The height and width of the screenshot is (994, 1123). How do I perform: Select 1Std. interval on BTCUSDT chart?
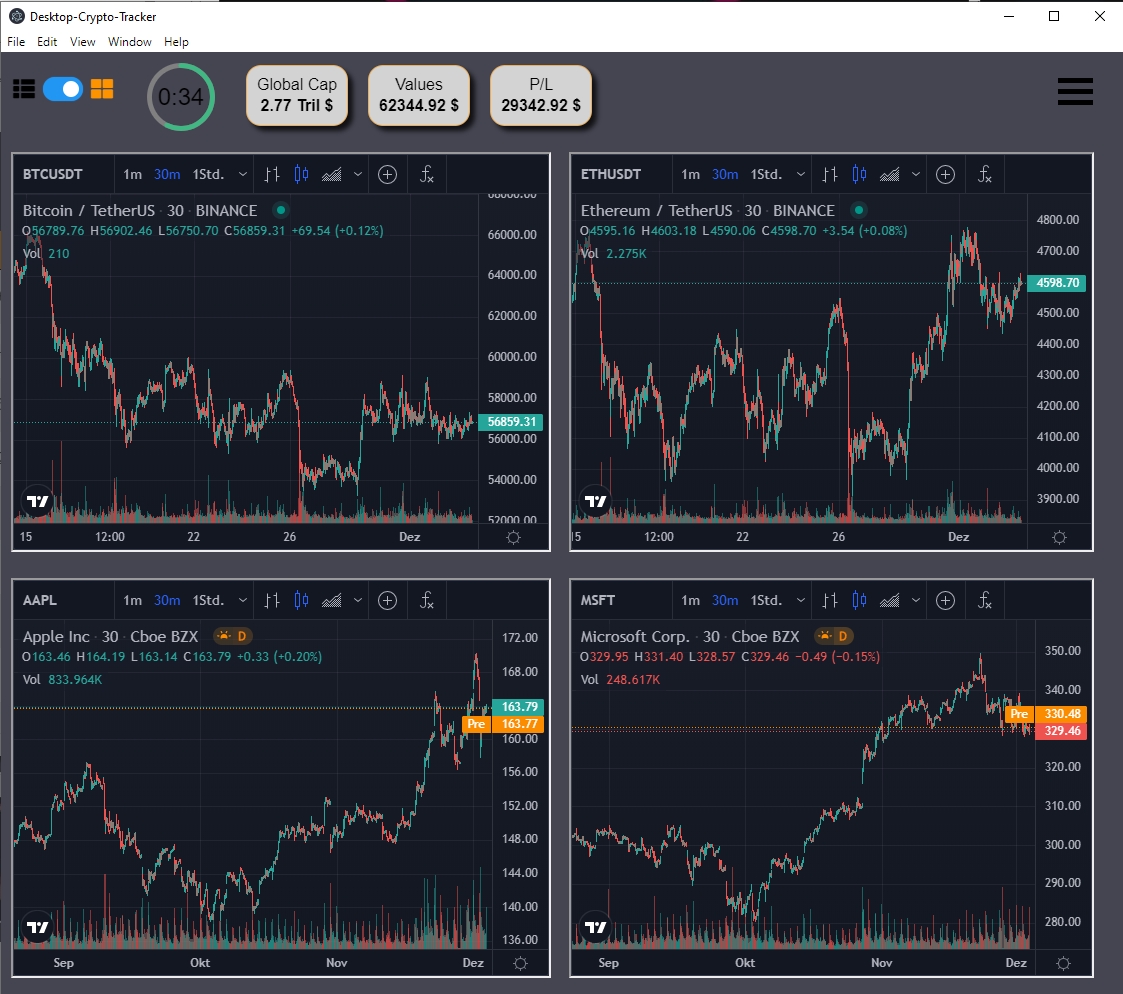click(x=208, y=174)
